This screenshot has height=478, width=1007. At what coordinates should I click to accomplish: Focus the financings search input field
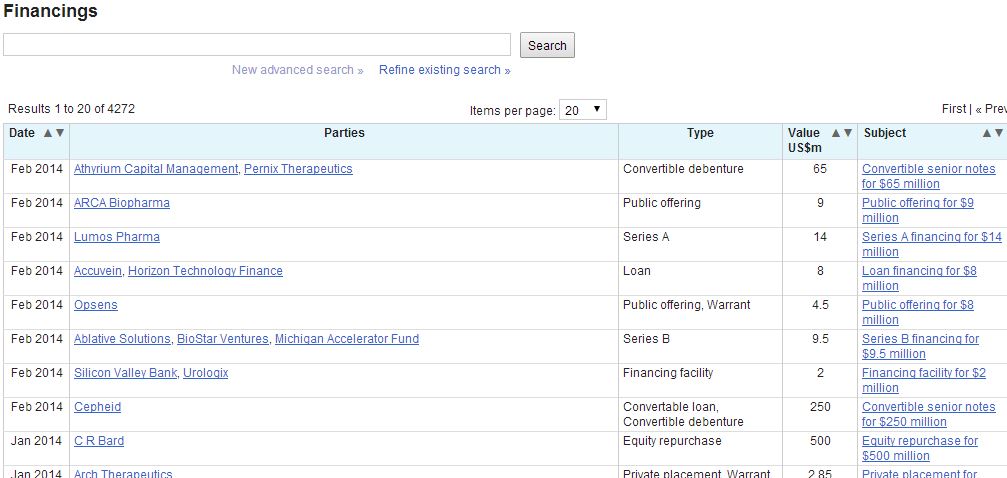(x=257, y=45)
